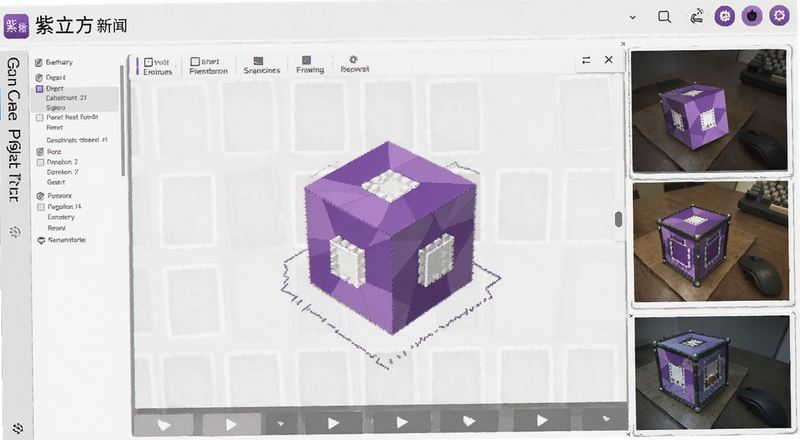Click the dark square icon above Frawing
The height and width of the screenshot is (440, 800).
point(306,60)
